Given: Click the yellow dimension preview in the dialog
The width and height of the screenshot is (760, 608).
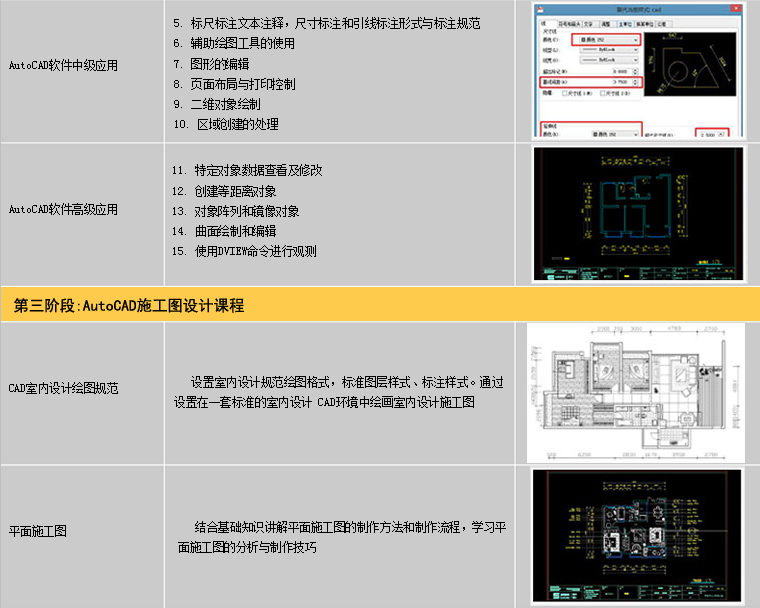Looking at the screenshot, I should [x=688, y=62].
